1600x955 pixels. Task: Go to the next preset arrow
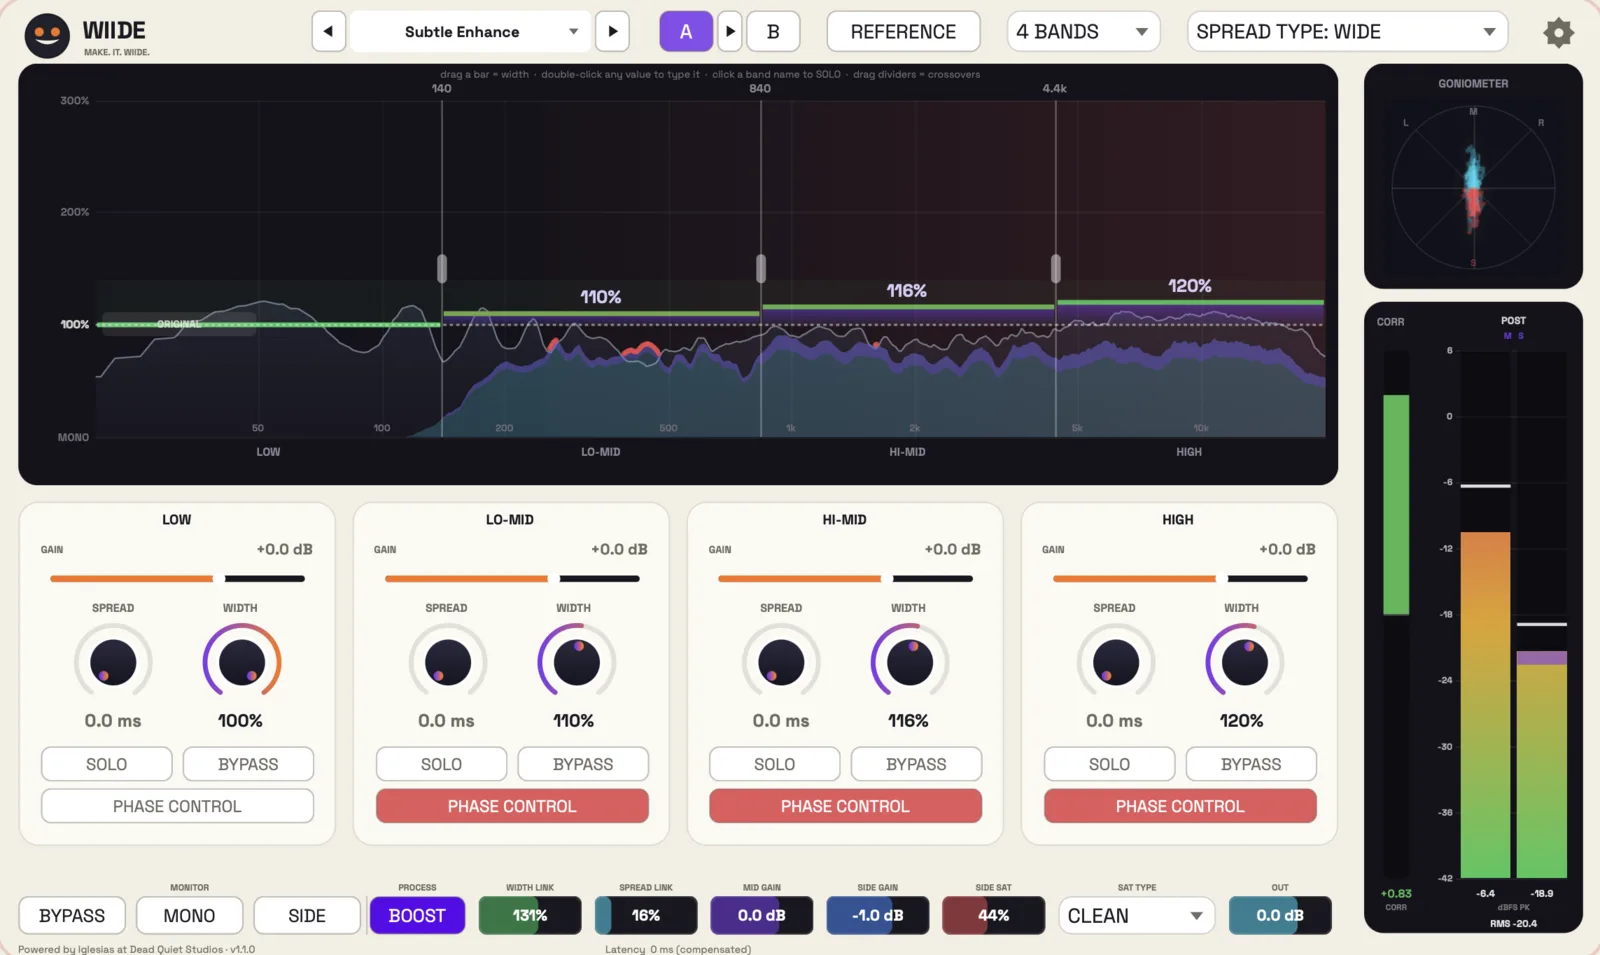coord(612,31)
